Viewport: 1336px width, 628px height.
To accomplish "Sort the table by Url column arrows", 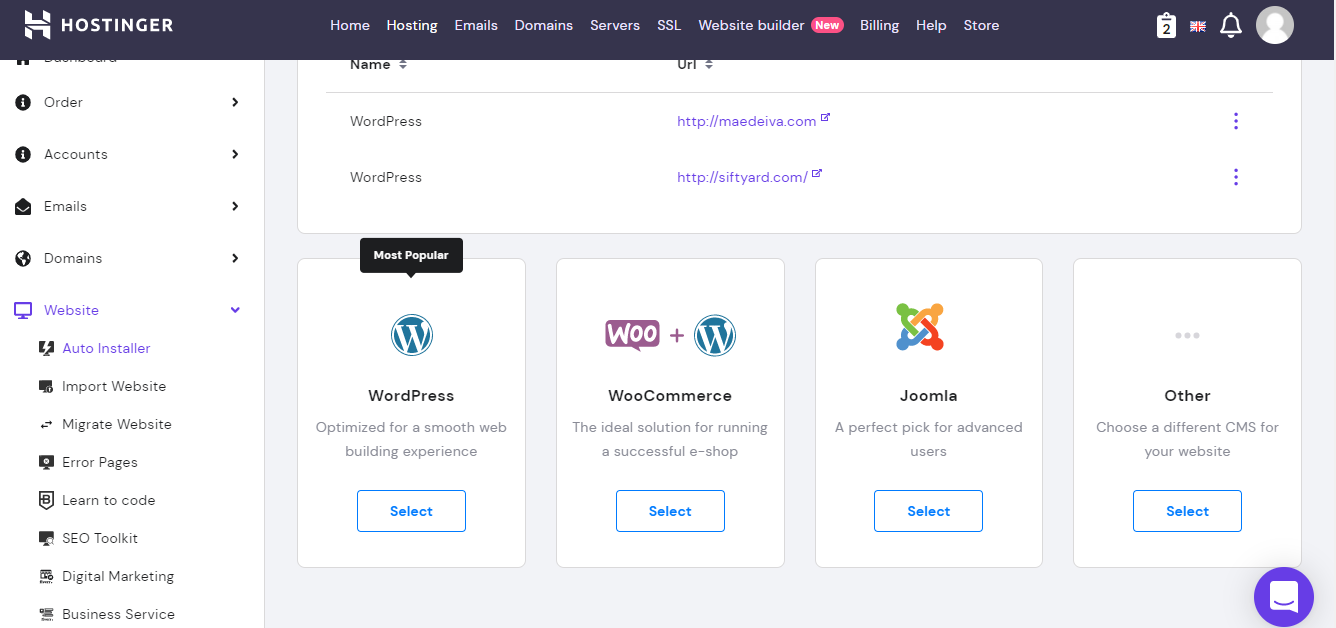I will point(709,64).
